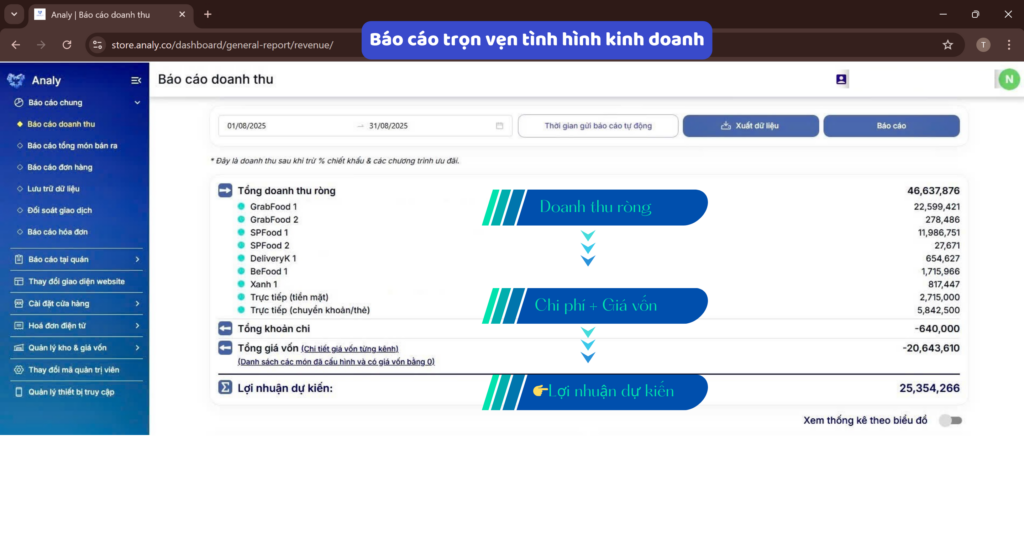The image size is (1024, 541).
Task: Expand the Cài đặt cửa hàng menu
Action: pyautogui.click(x=137, y=303)
